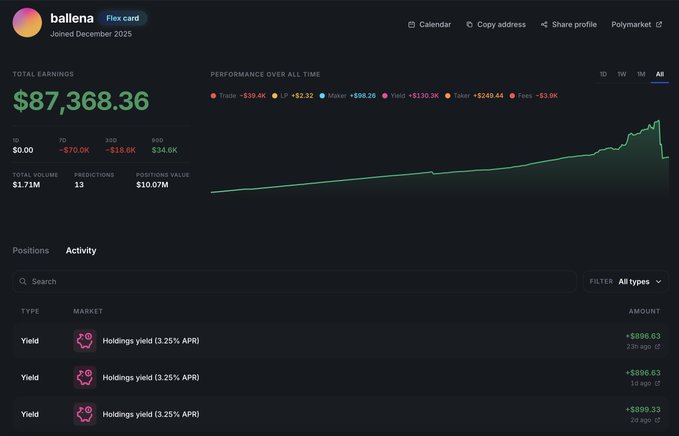Viewport: 679px width, 436px height.
Task: Toggle the Trade series red dot
Action: [213, 96]
